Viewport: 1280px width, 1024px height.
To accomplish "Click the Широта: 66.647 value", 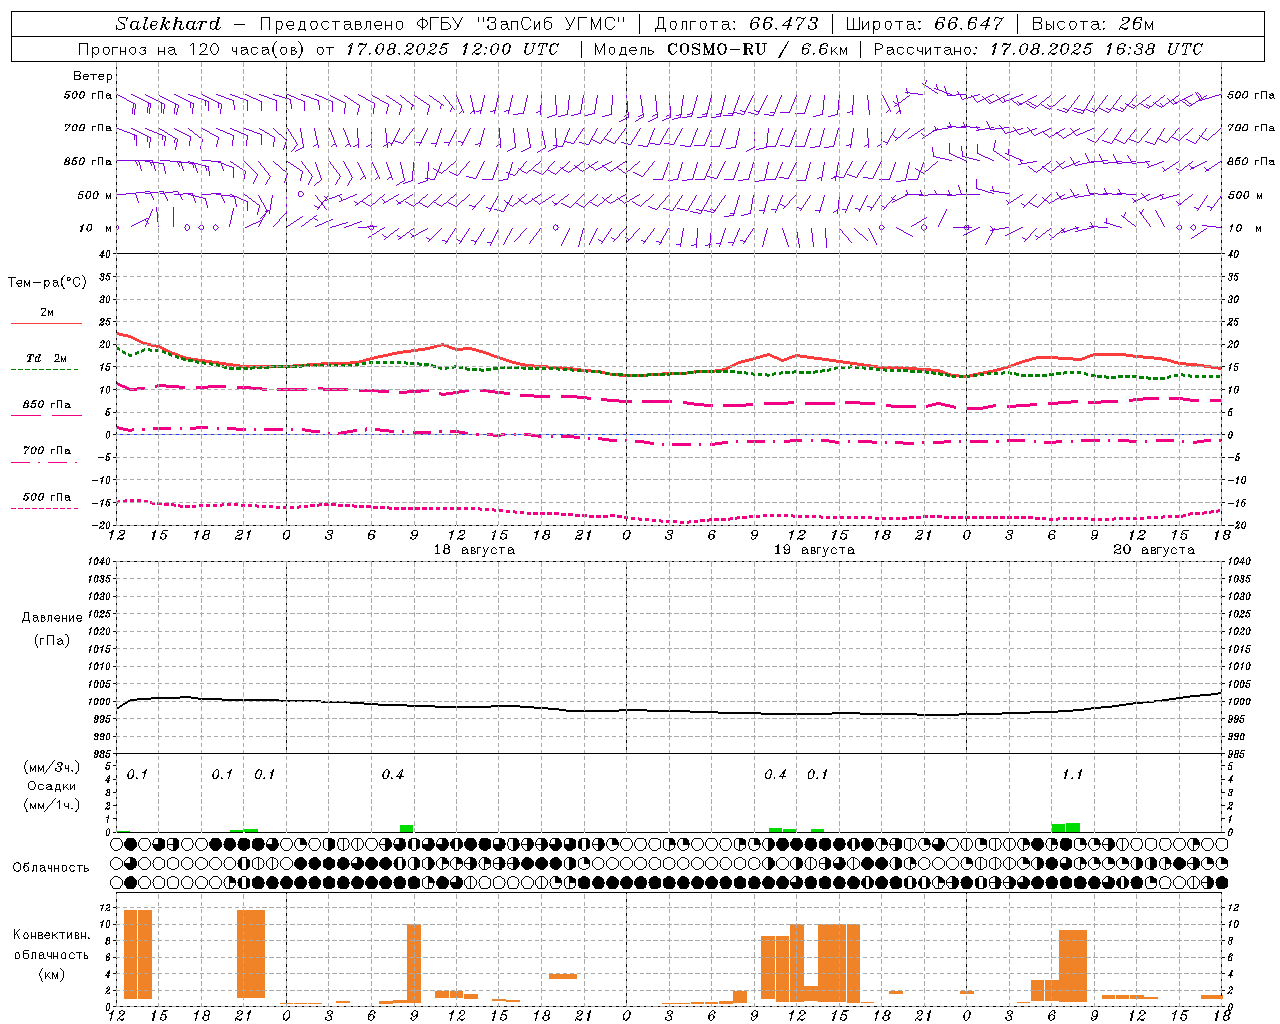I will (x=924, y=24).
